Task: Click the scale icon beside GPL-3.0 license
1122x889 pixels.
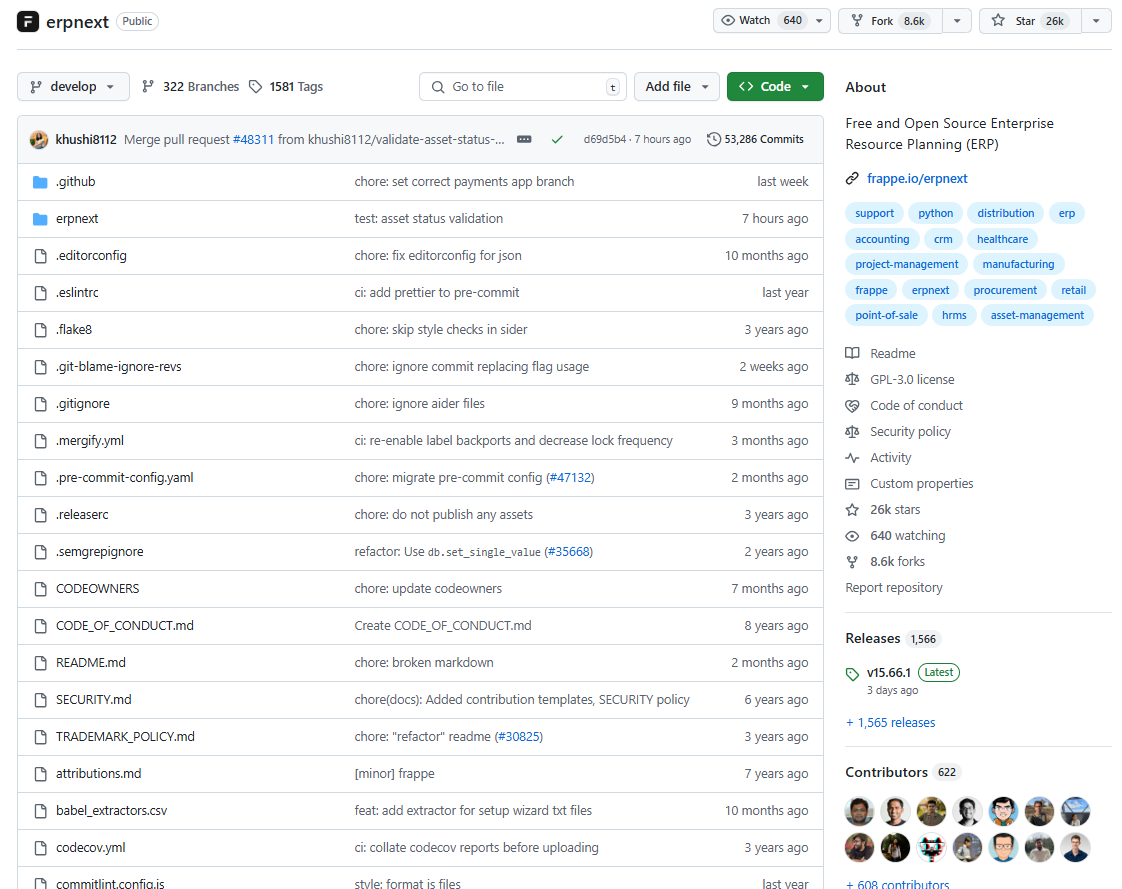Action: coord(852,379)
